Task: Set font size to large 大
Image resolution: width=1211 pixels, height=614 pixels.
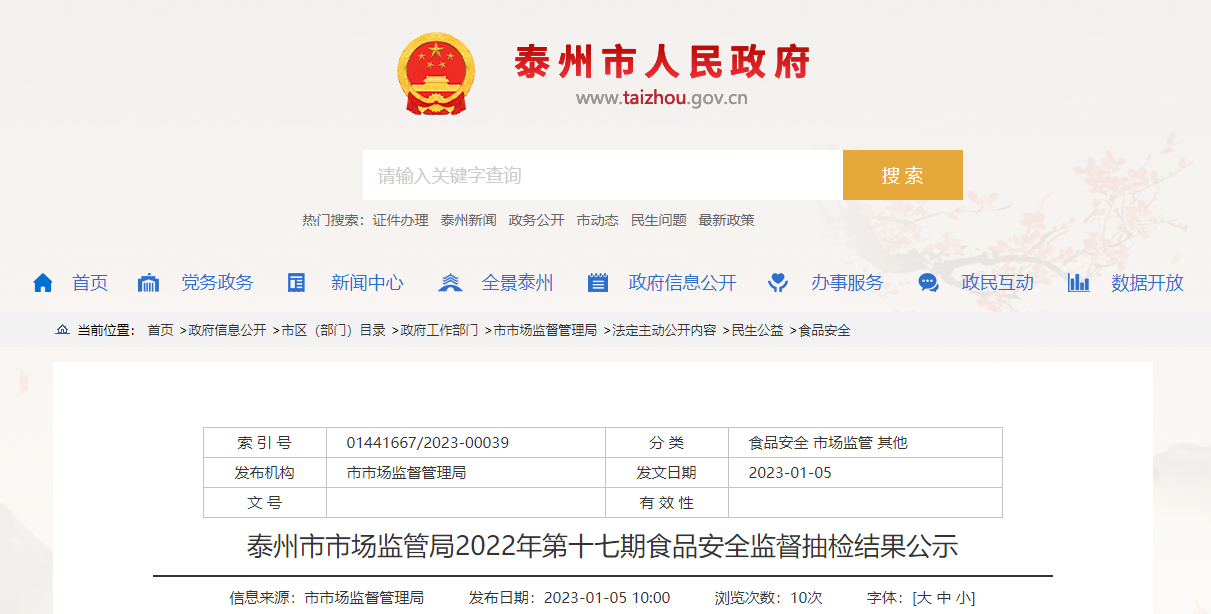Action: click(x=924, y=598)
